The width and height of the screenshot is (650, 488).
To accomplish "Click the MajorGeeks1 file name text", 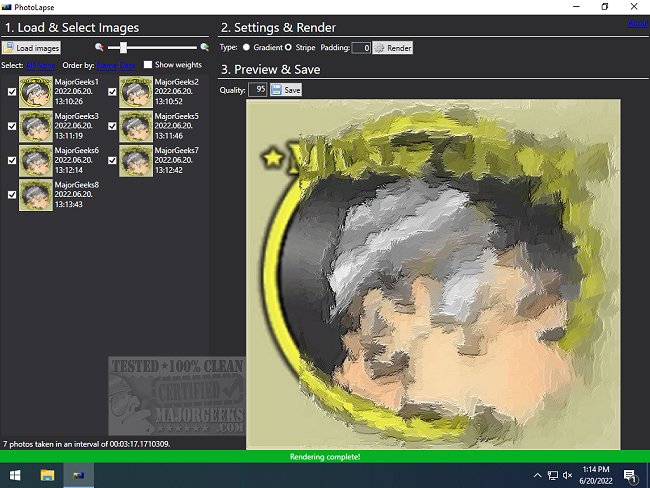I will 77,82.
